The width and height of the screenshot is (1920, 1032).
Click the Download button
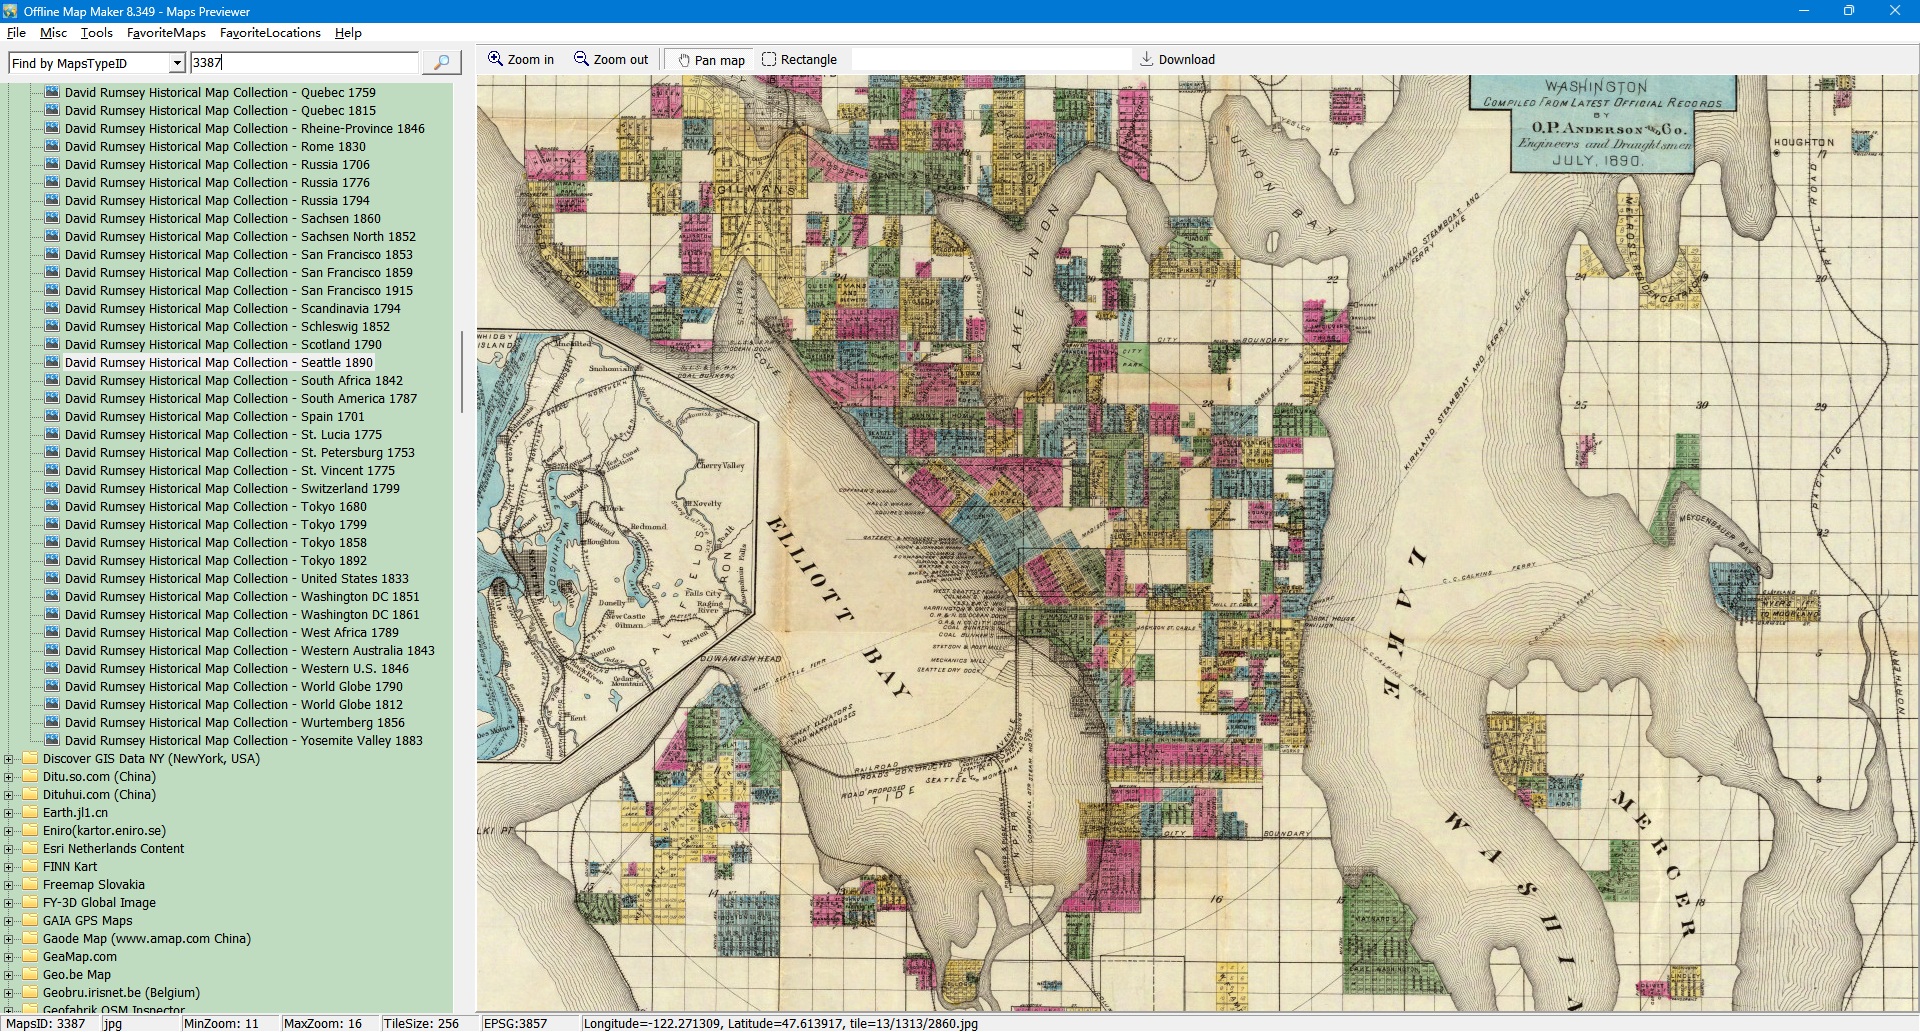(x=1177, y=60)
